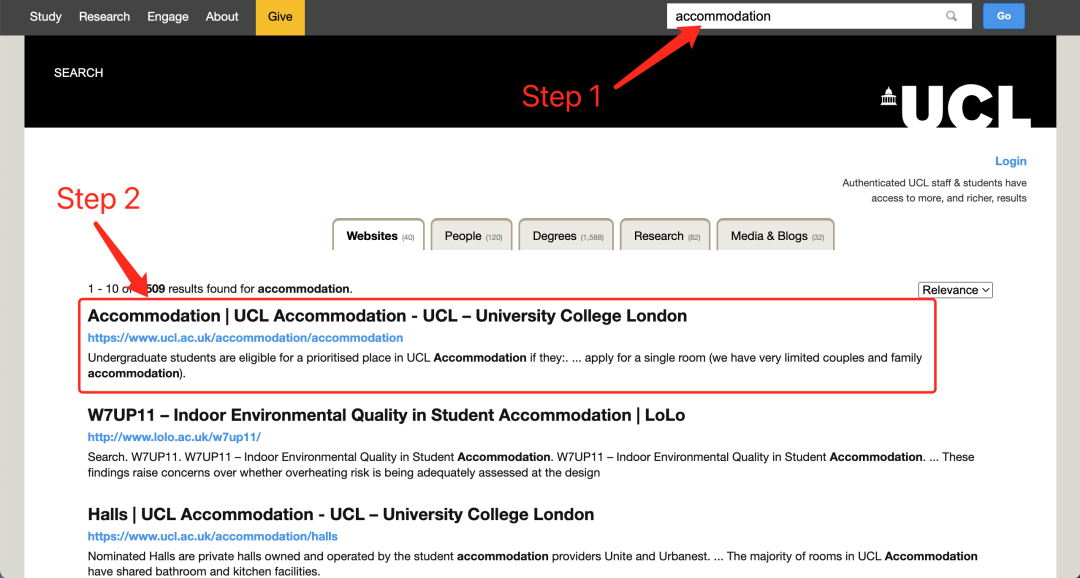The image size is (1080, 578).
Task: Click the 'Authenticated UCL staff & students' notice
Action: click(935, 191)
